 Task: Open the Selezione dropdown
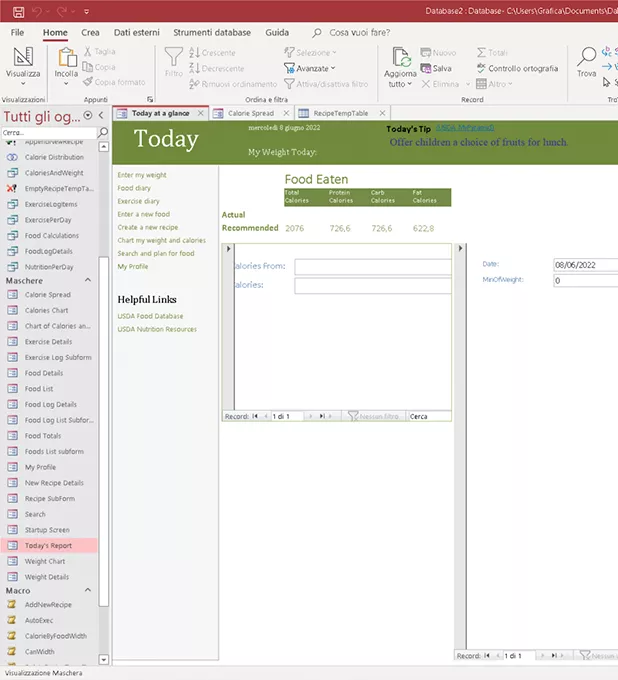tap(310, 52)
